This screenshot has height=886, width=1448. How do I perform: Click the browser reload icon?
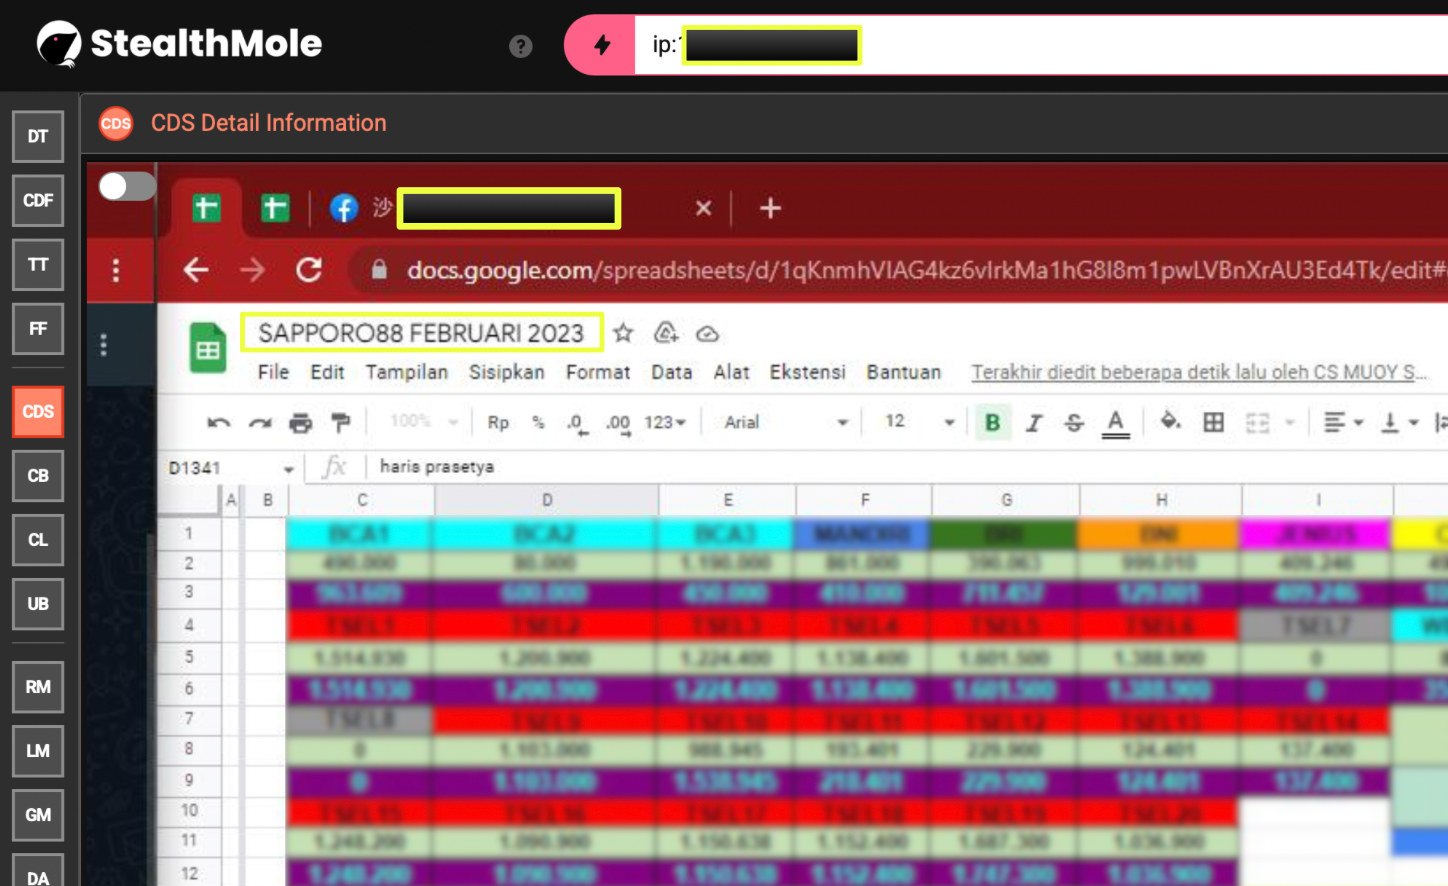309,270
